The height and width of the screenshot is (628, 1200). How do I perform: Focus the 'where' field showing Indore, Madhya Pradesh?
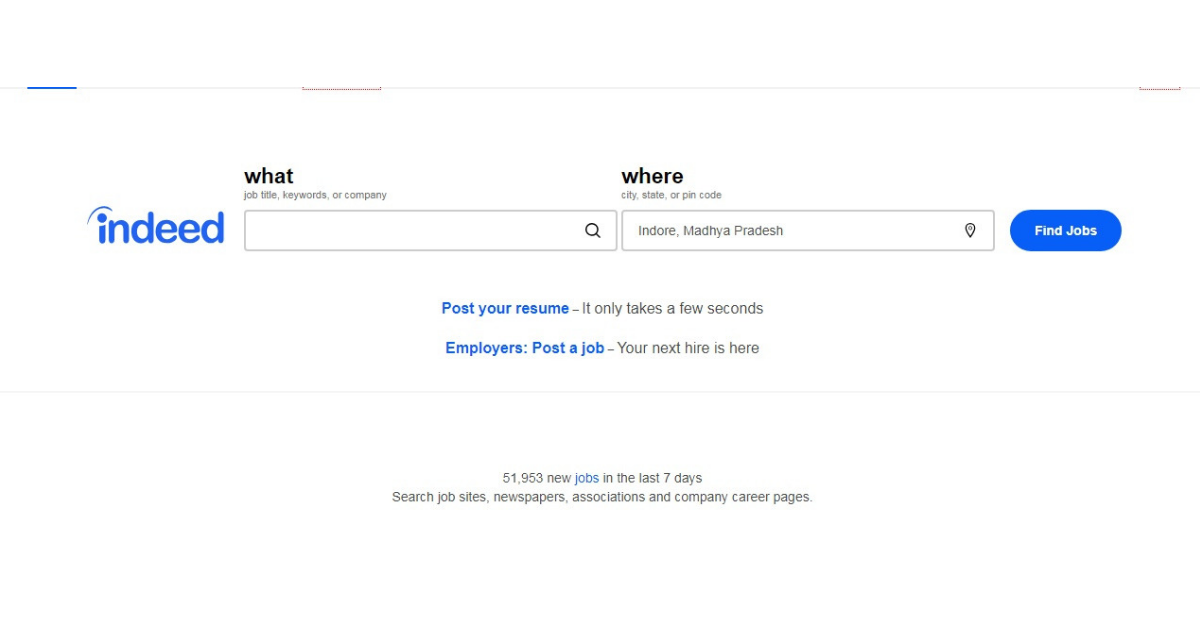pyautogui.click(x=808, y=230)
